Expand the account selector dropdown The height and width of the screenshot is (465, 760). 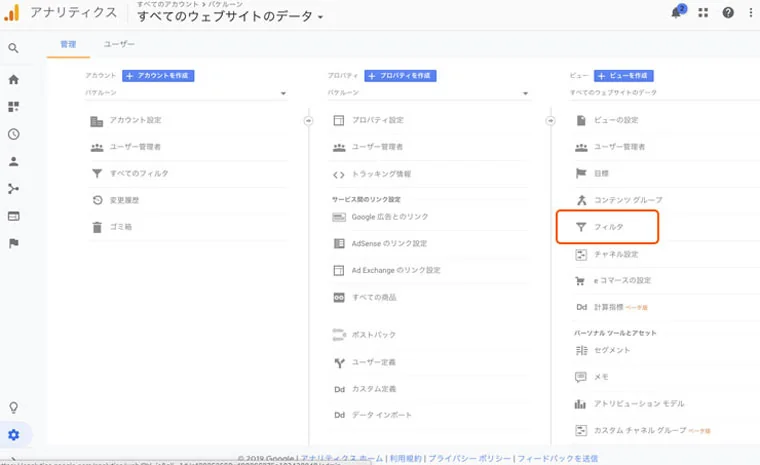coord(186,93)
